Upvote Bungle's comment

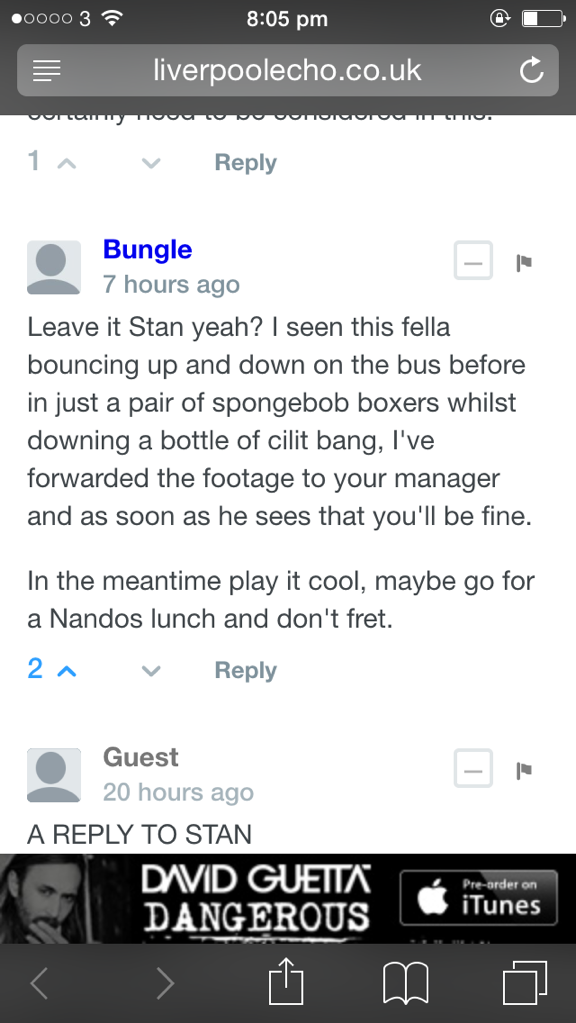click(x=67, y=670)
